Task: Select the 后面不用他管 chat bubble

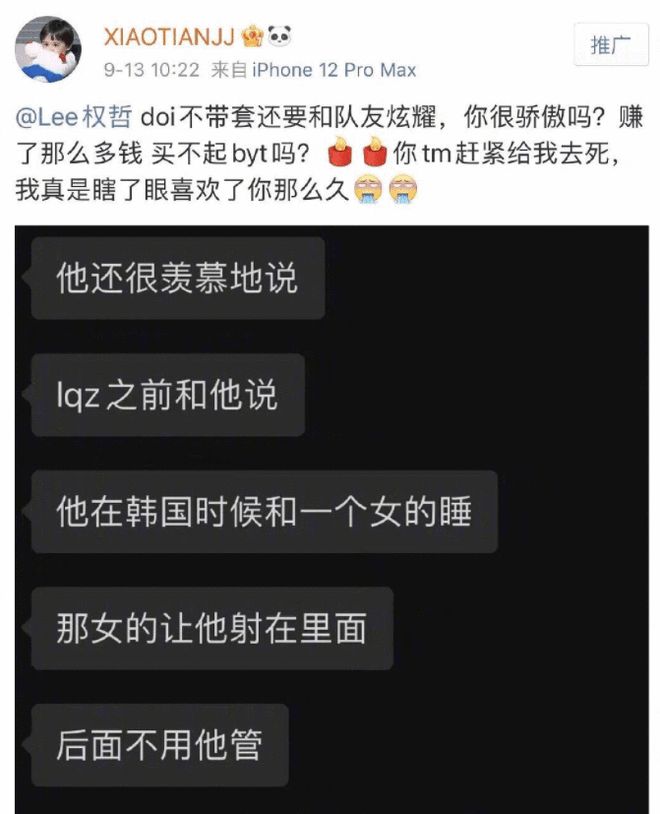Action: coord(160,745)
